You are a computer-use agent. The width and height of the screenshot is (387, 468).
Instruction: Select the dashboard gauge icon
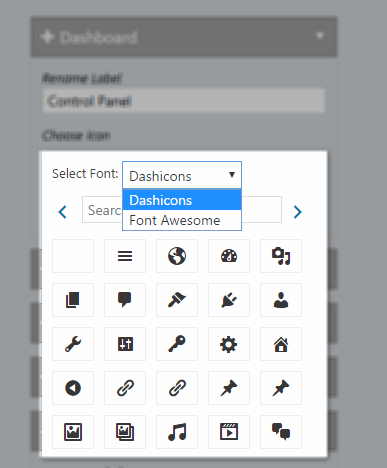click(229, 256)
